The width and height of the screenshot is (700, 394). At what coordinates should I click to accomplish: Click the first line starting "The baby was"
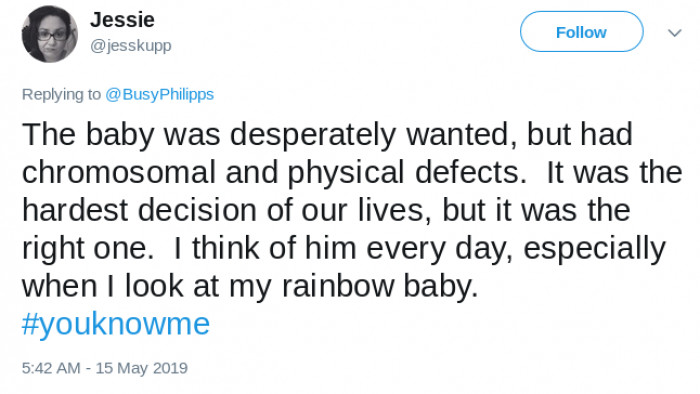pyautogui.click(x=327, y=135)
